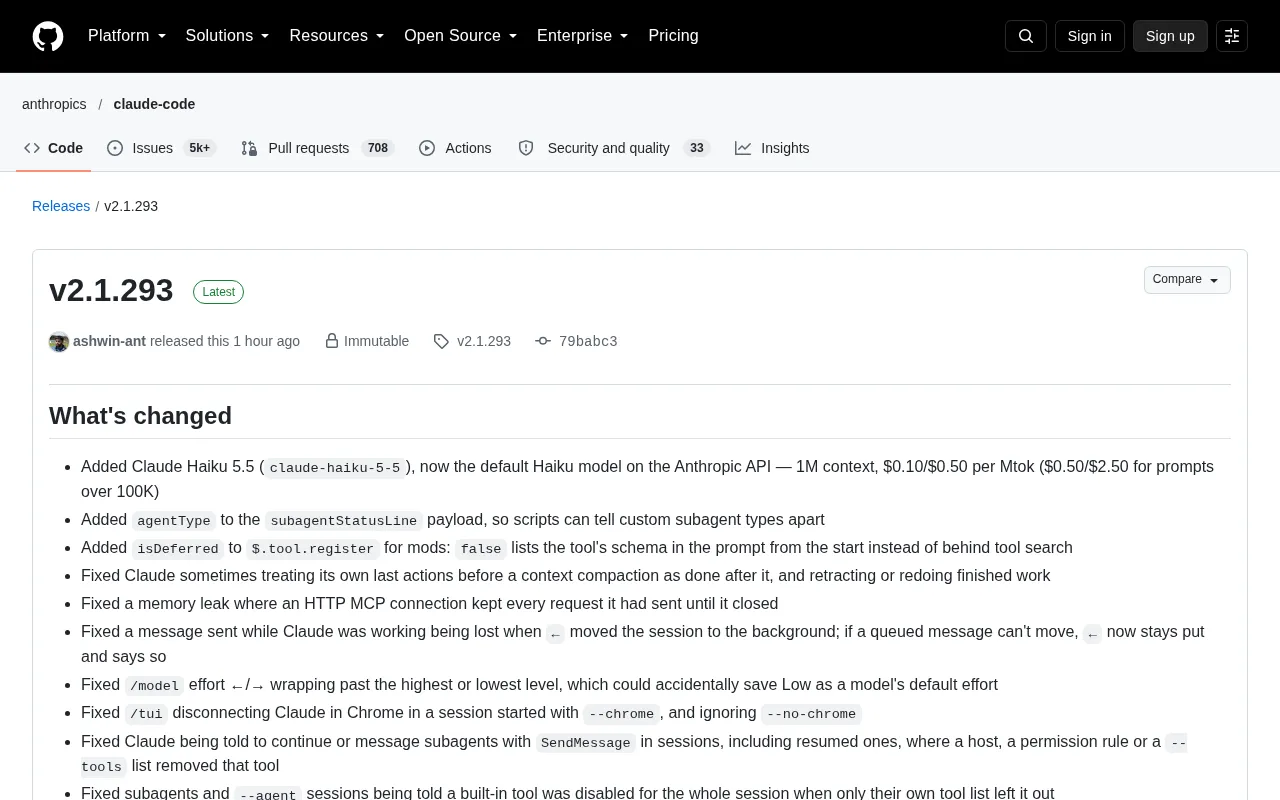This screenshot has height=800, width=1280.
Task: Click the /tui code text
Action: click(146, 714)
